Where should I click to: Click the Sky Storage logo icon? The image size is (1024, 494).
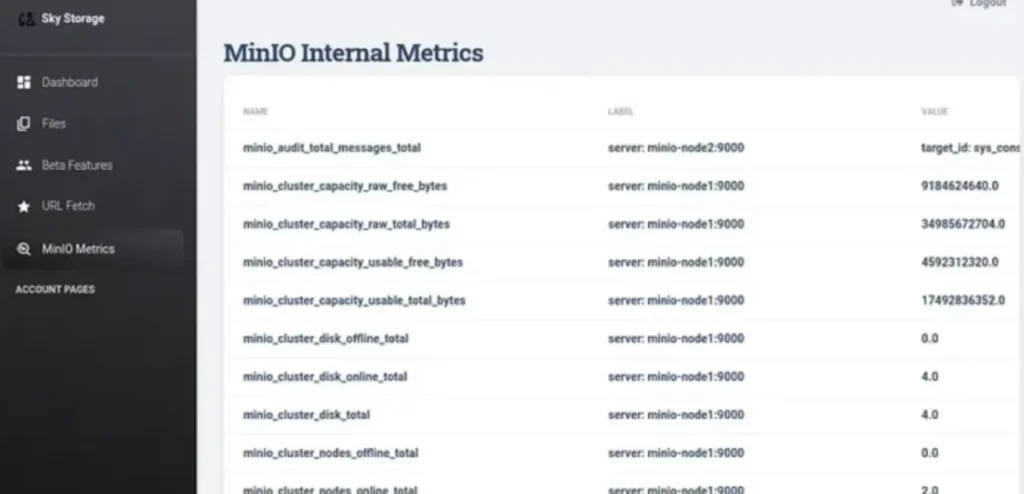point(26,19)
